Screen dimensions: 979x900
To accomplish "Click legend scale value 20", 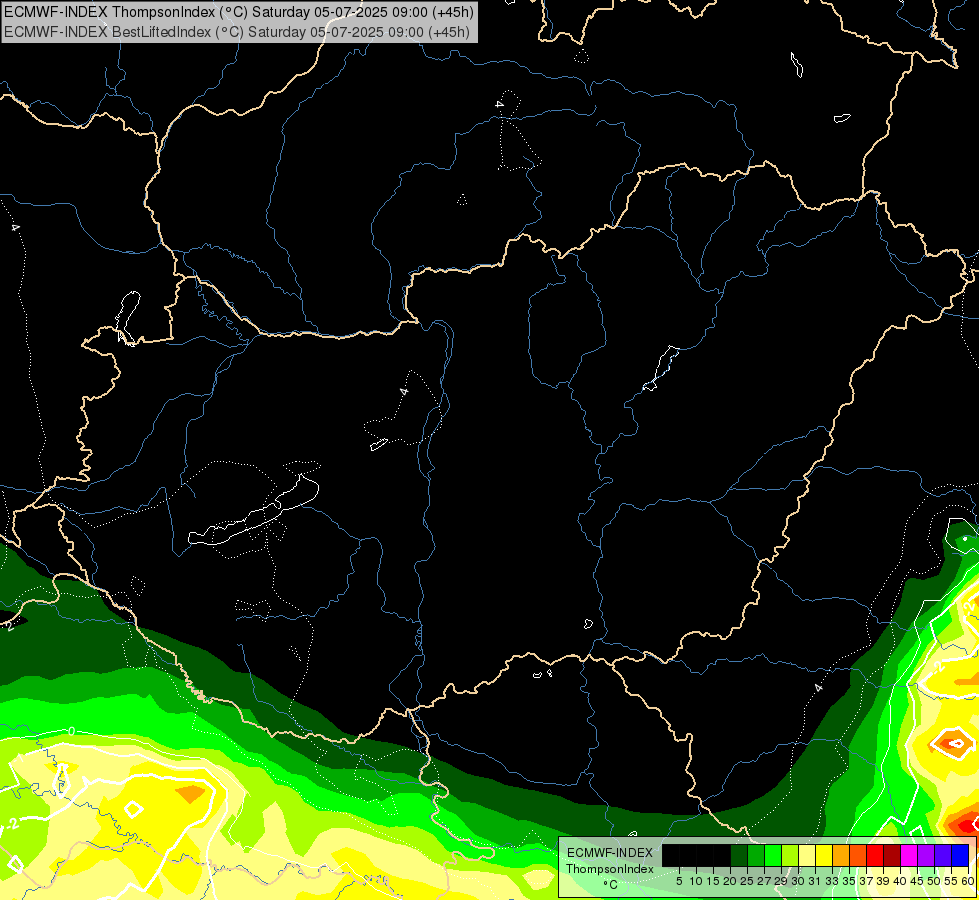I will tap(730, 881).
